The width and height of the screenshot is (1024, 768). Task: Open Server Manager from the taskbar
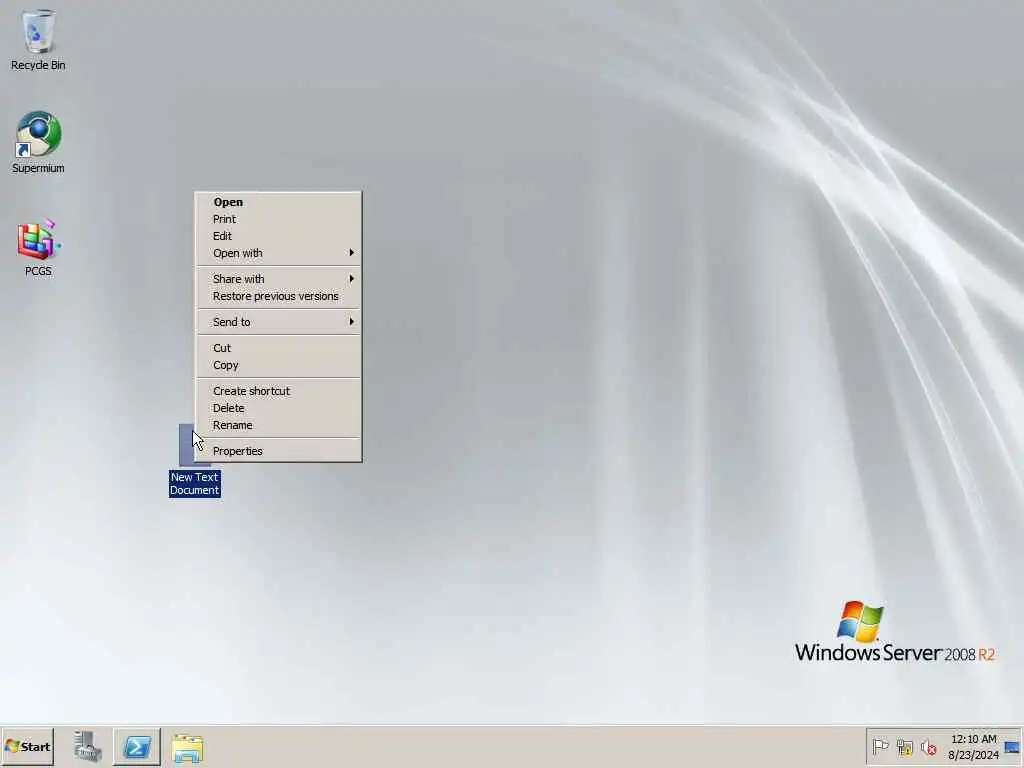(x=88, y=746)
